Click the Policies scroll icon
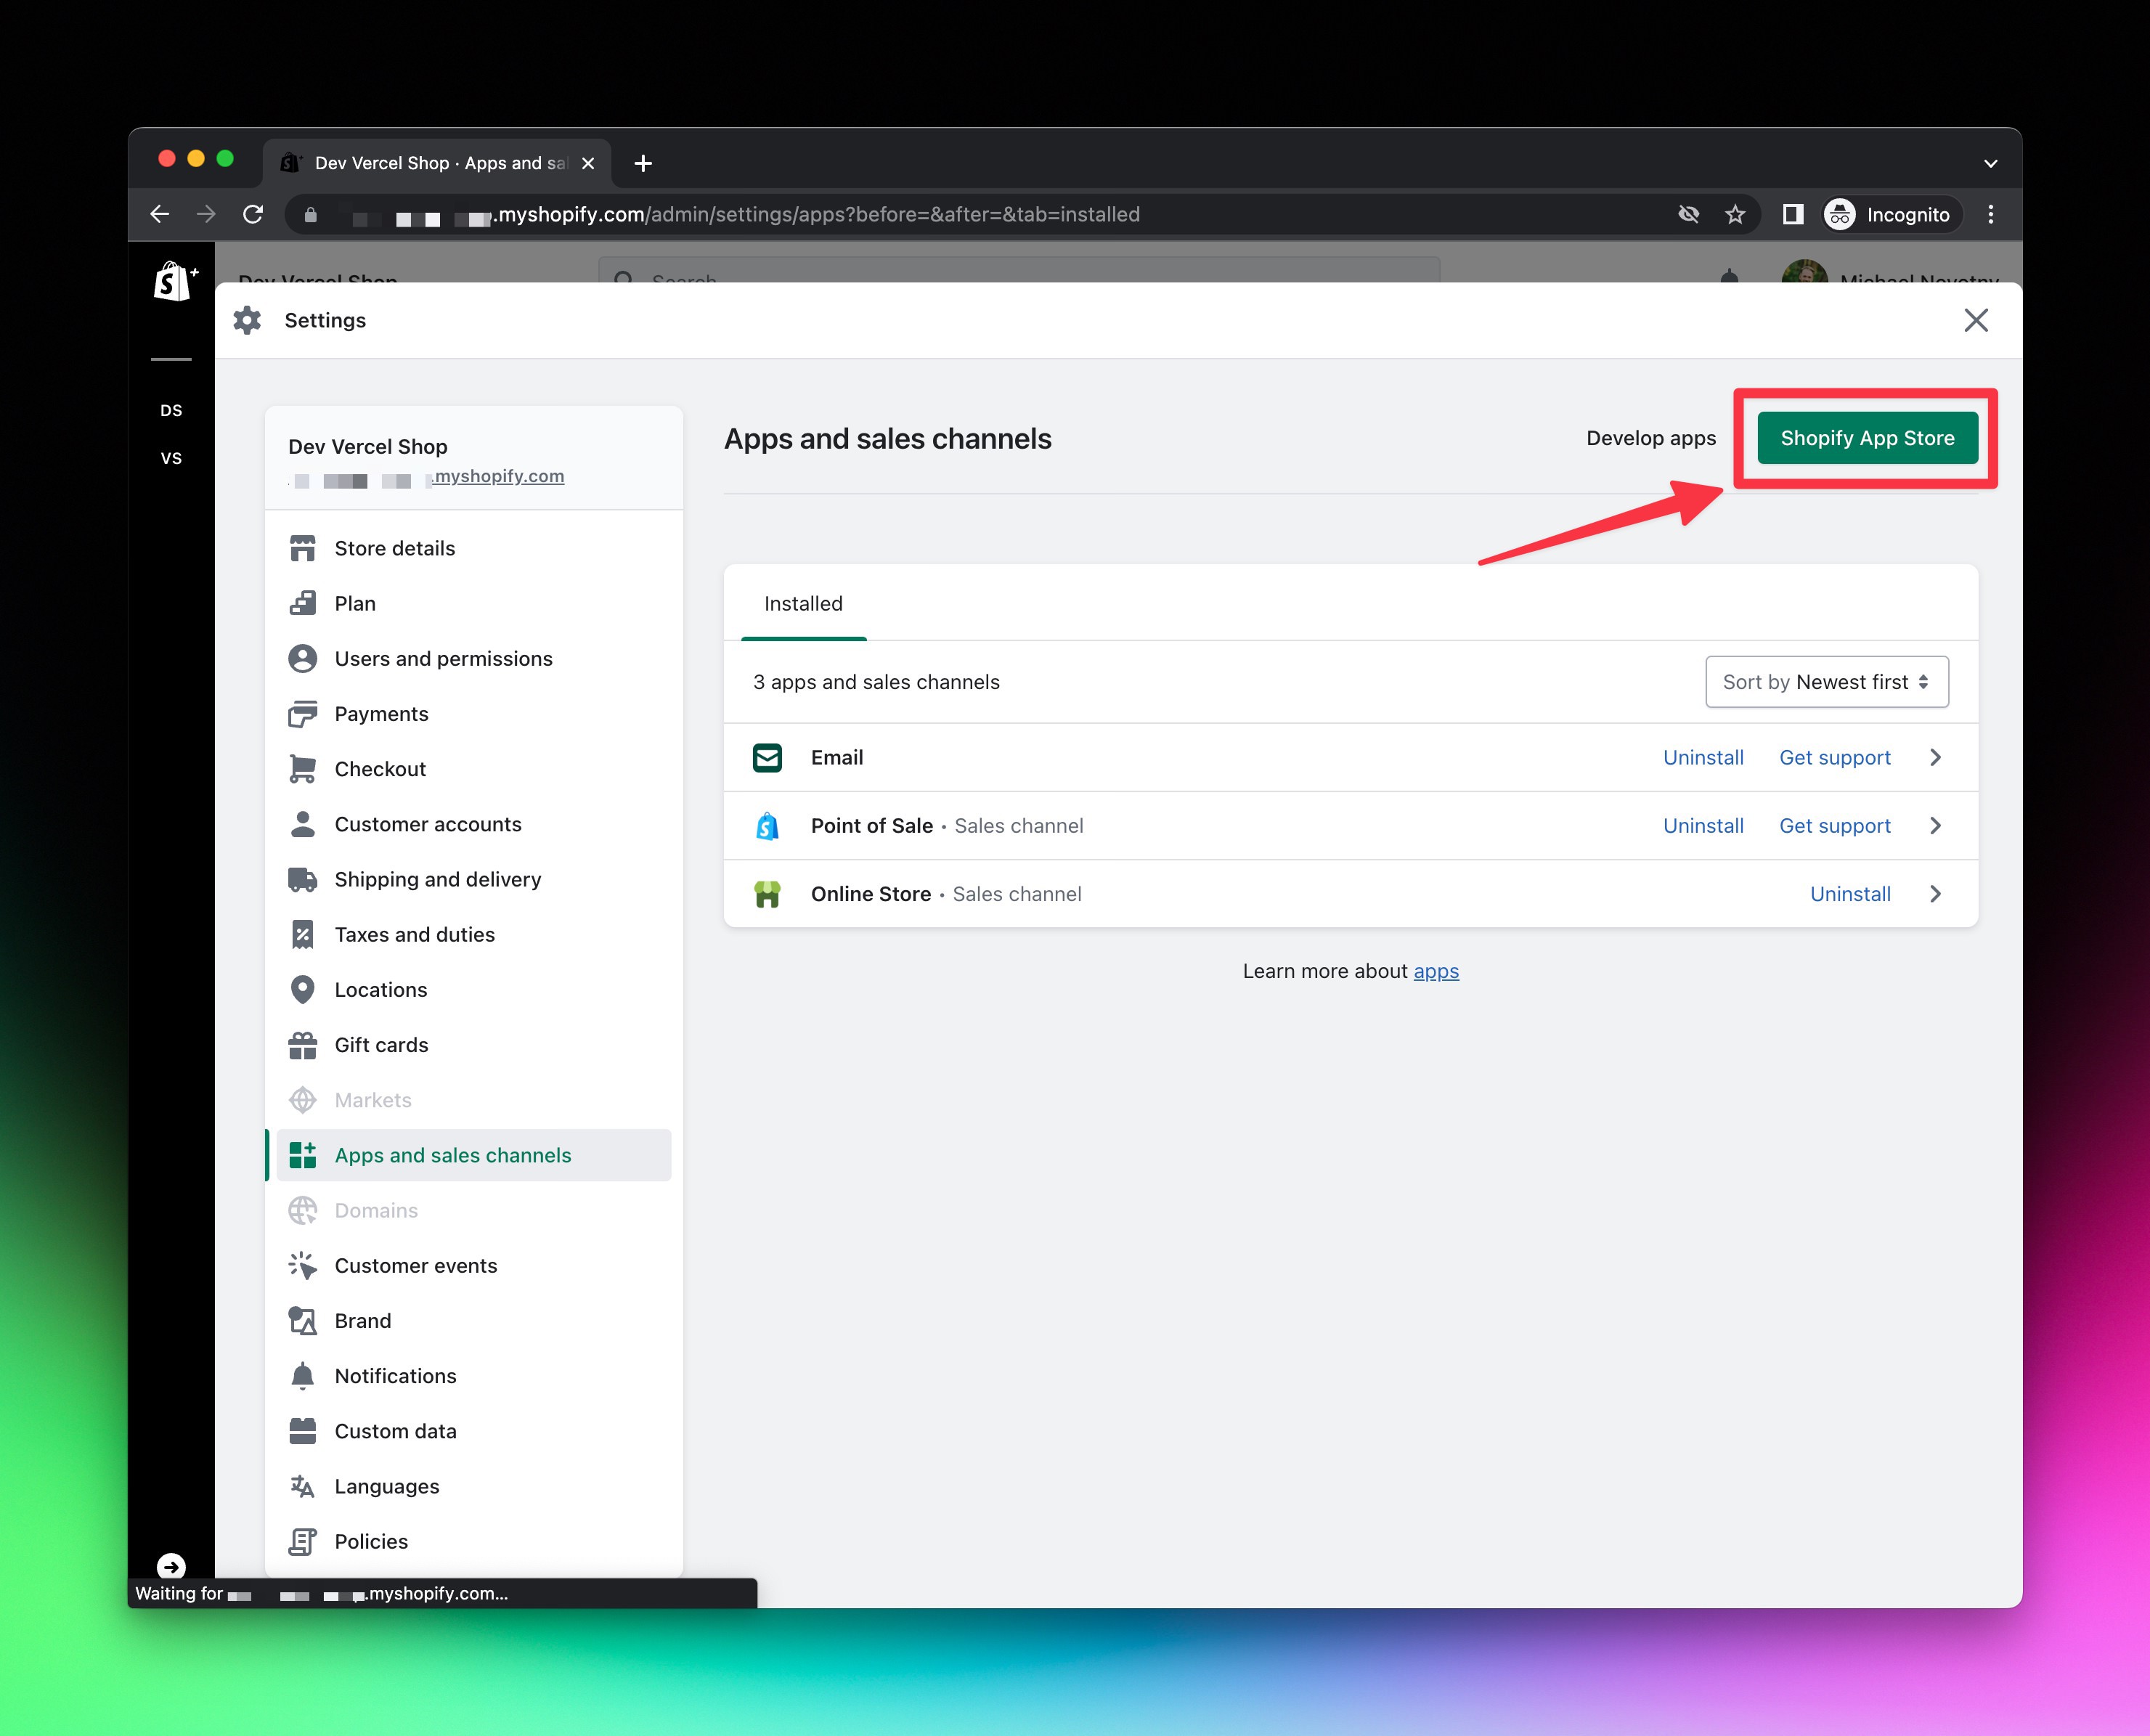2150x1736 pixels. (302, 1541)
